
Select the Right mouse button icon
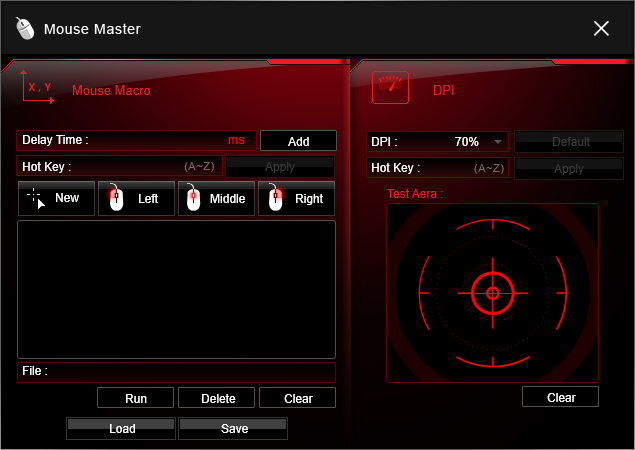(x=275, y=198)
